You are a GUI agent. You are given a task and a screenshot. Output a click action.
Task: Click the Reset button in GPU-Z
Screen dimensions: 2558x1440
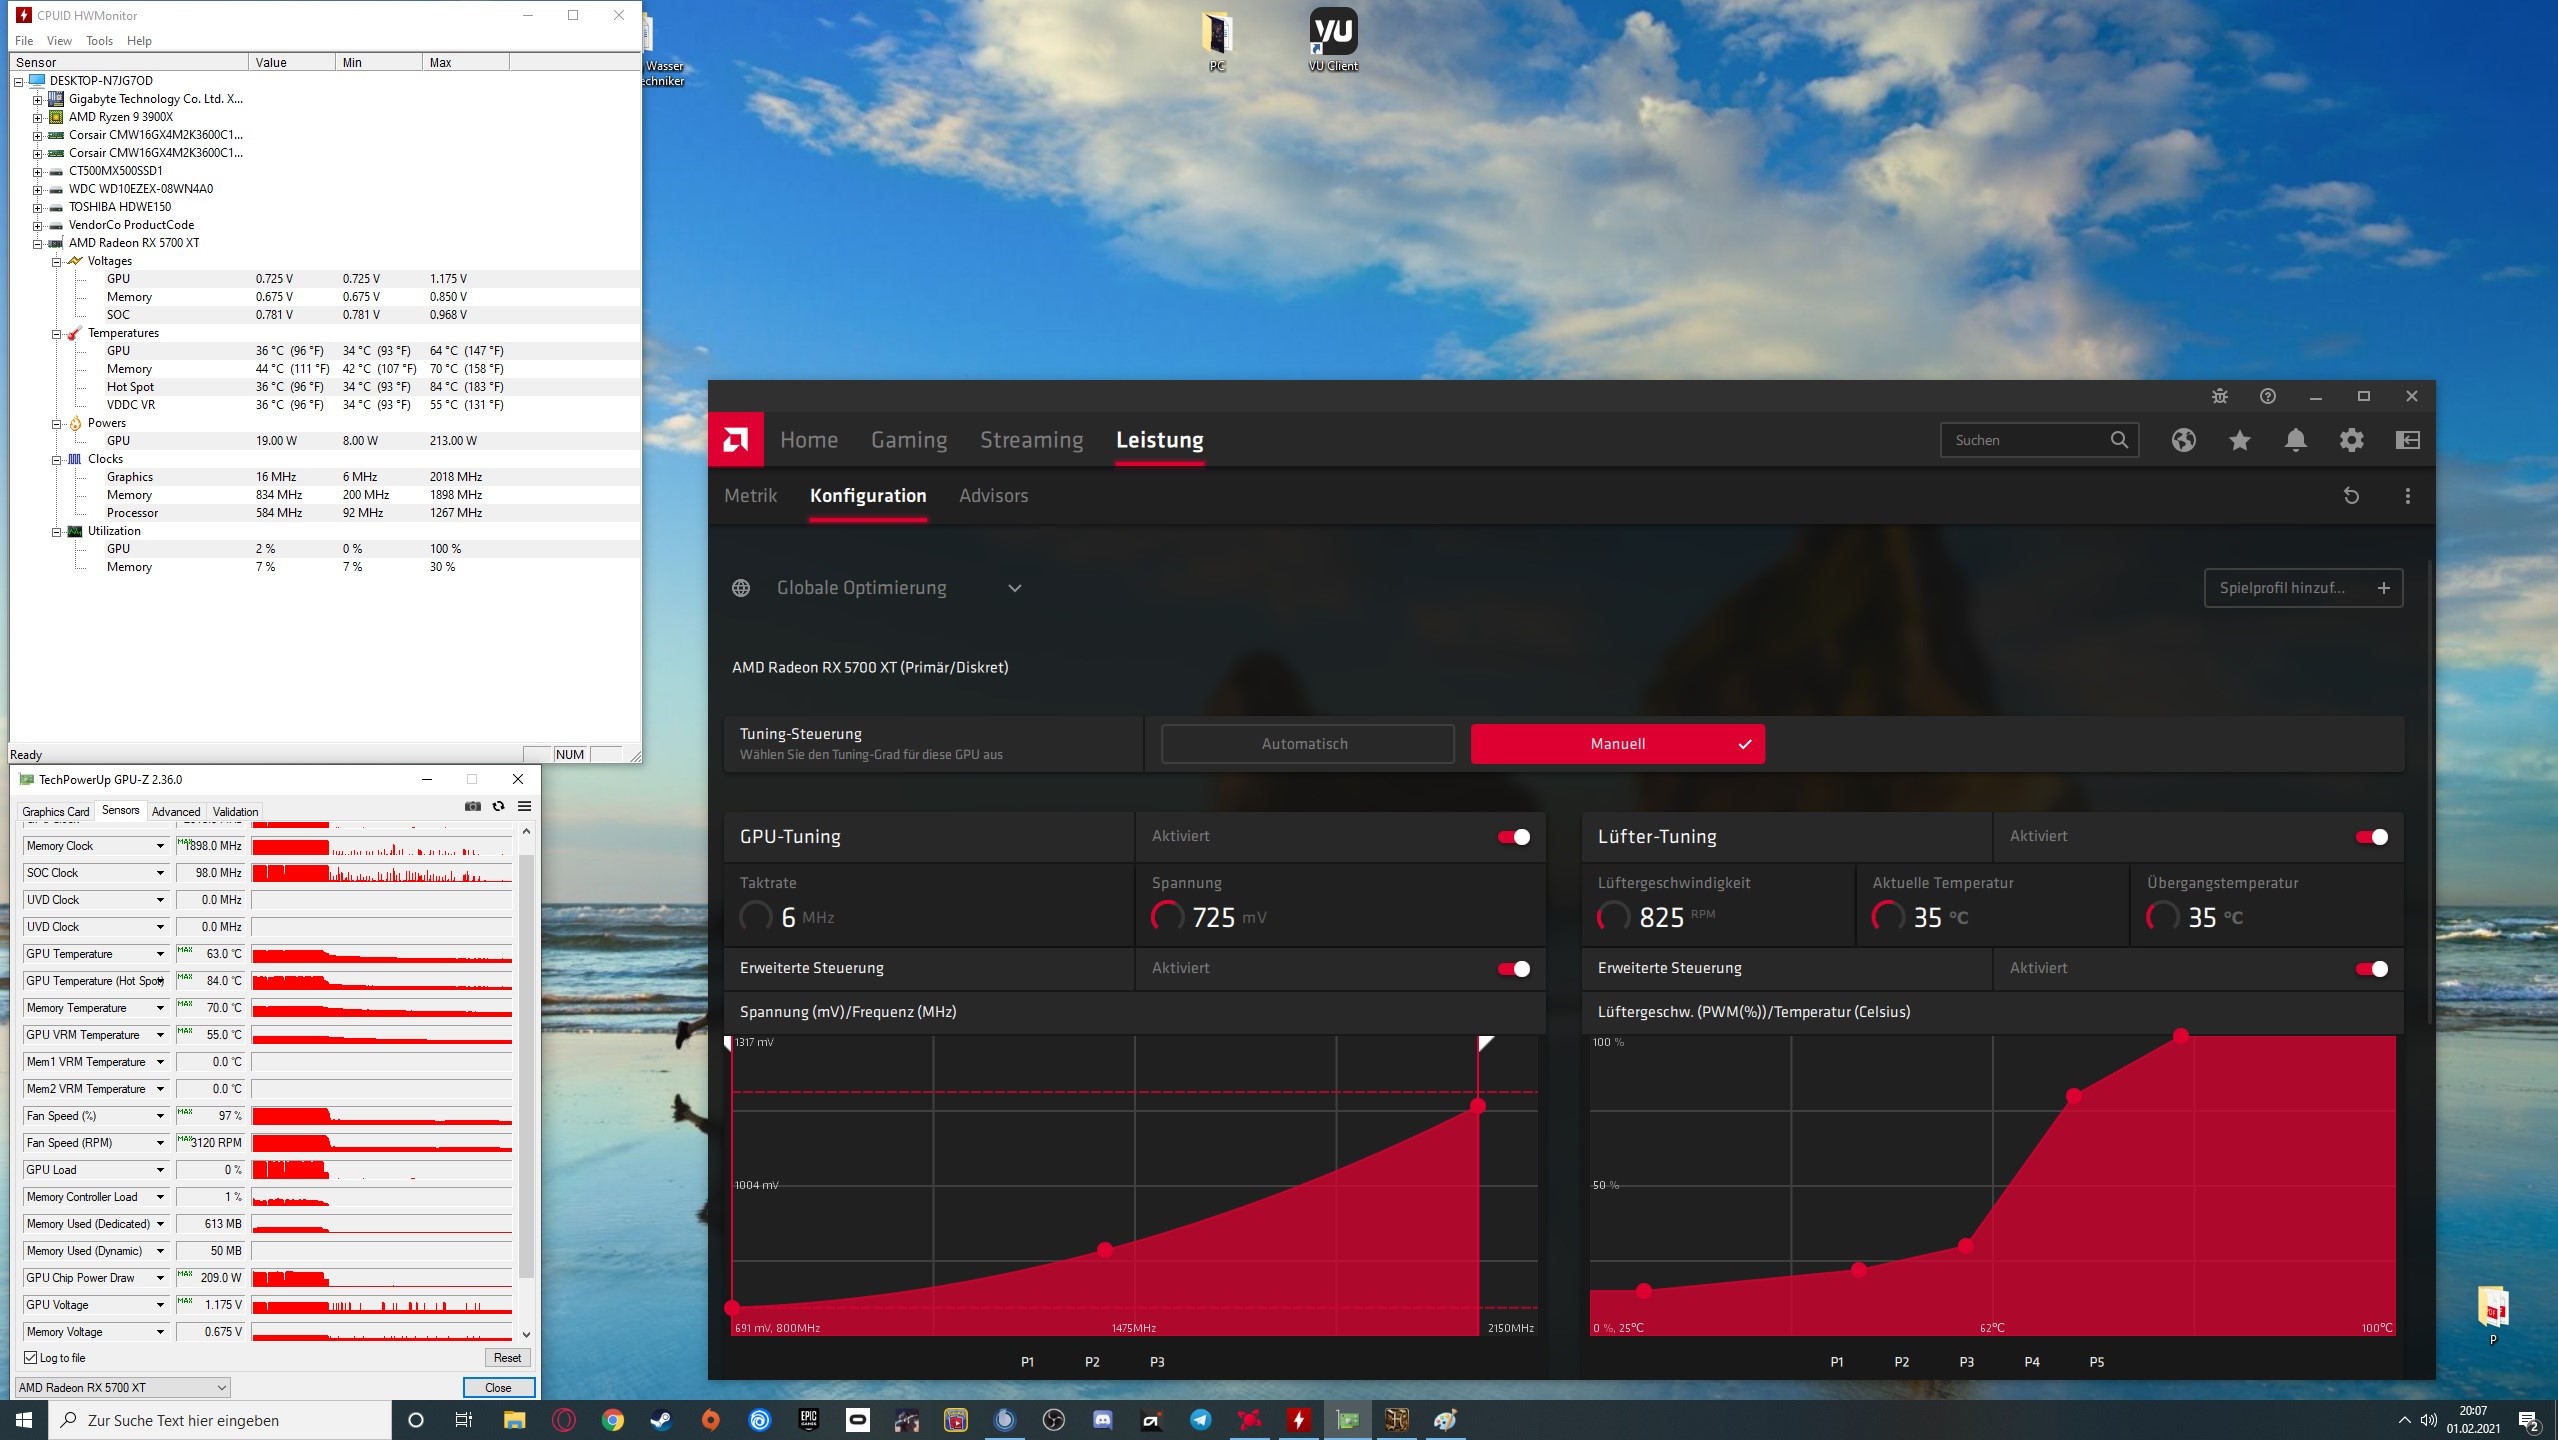tap(507, 1357)
